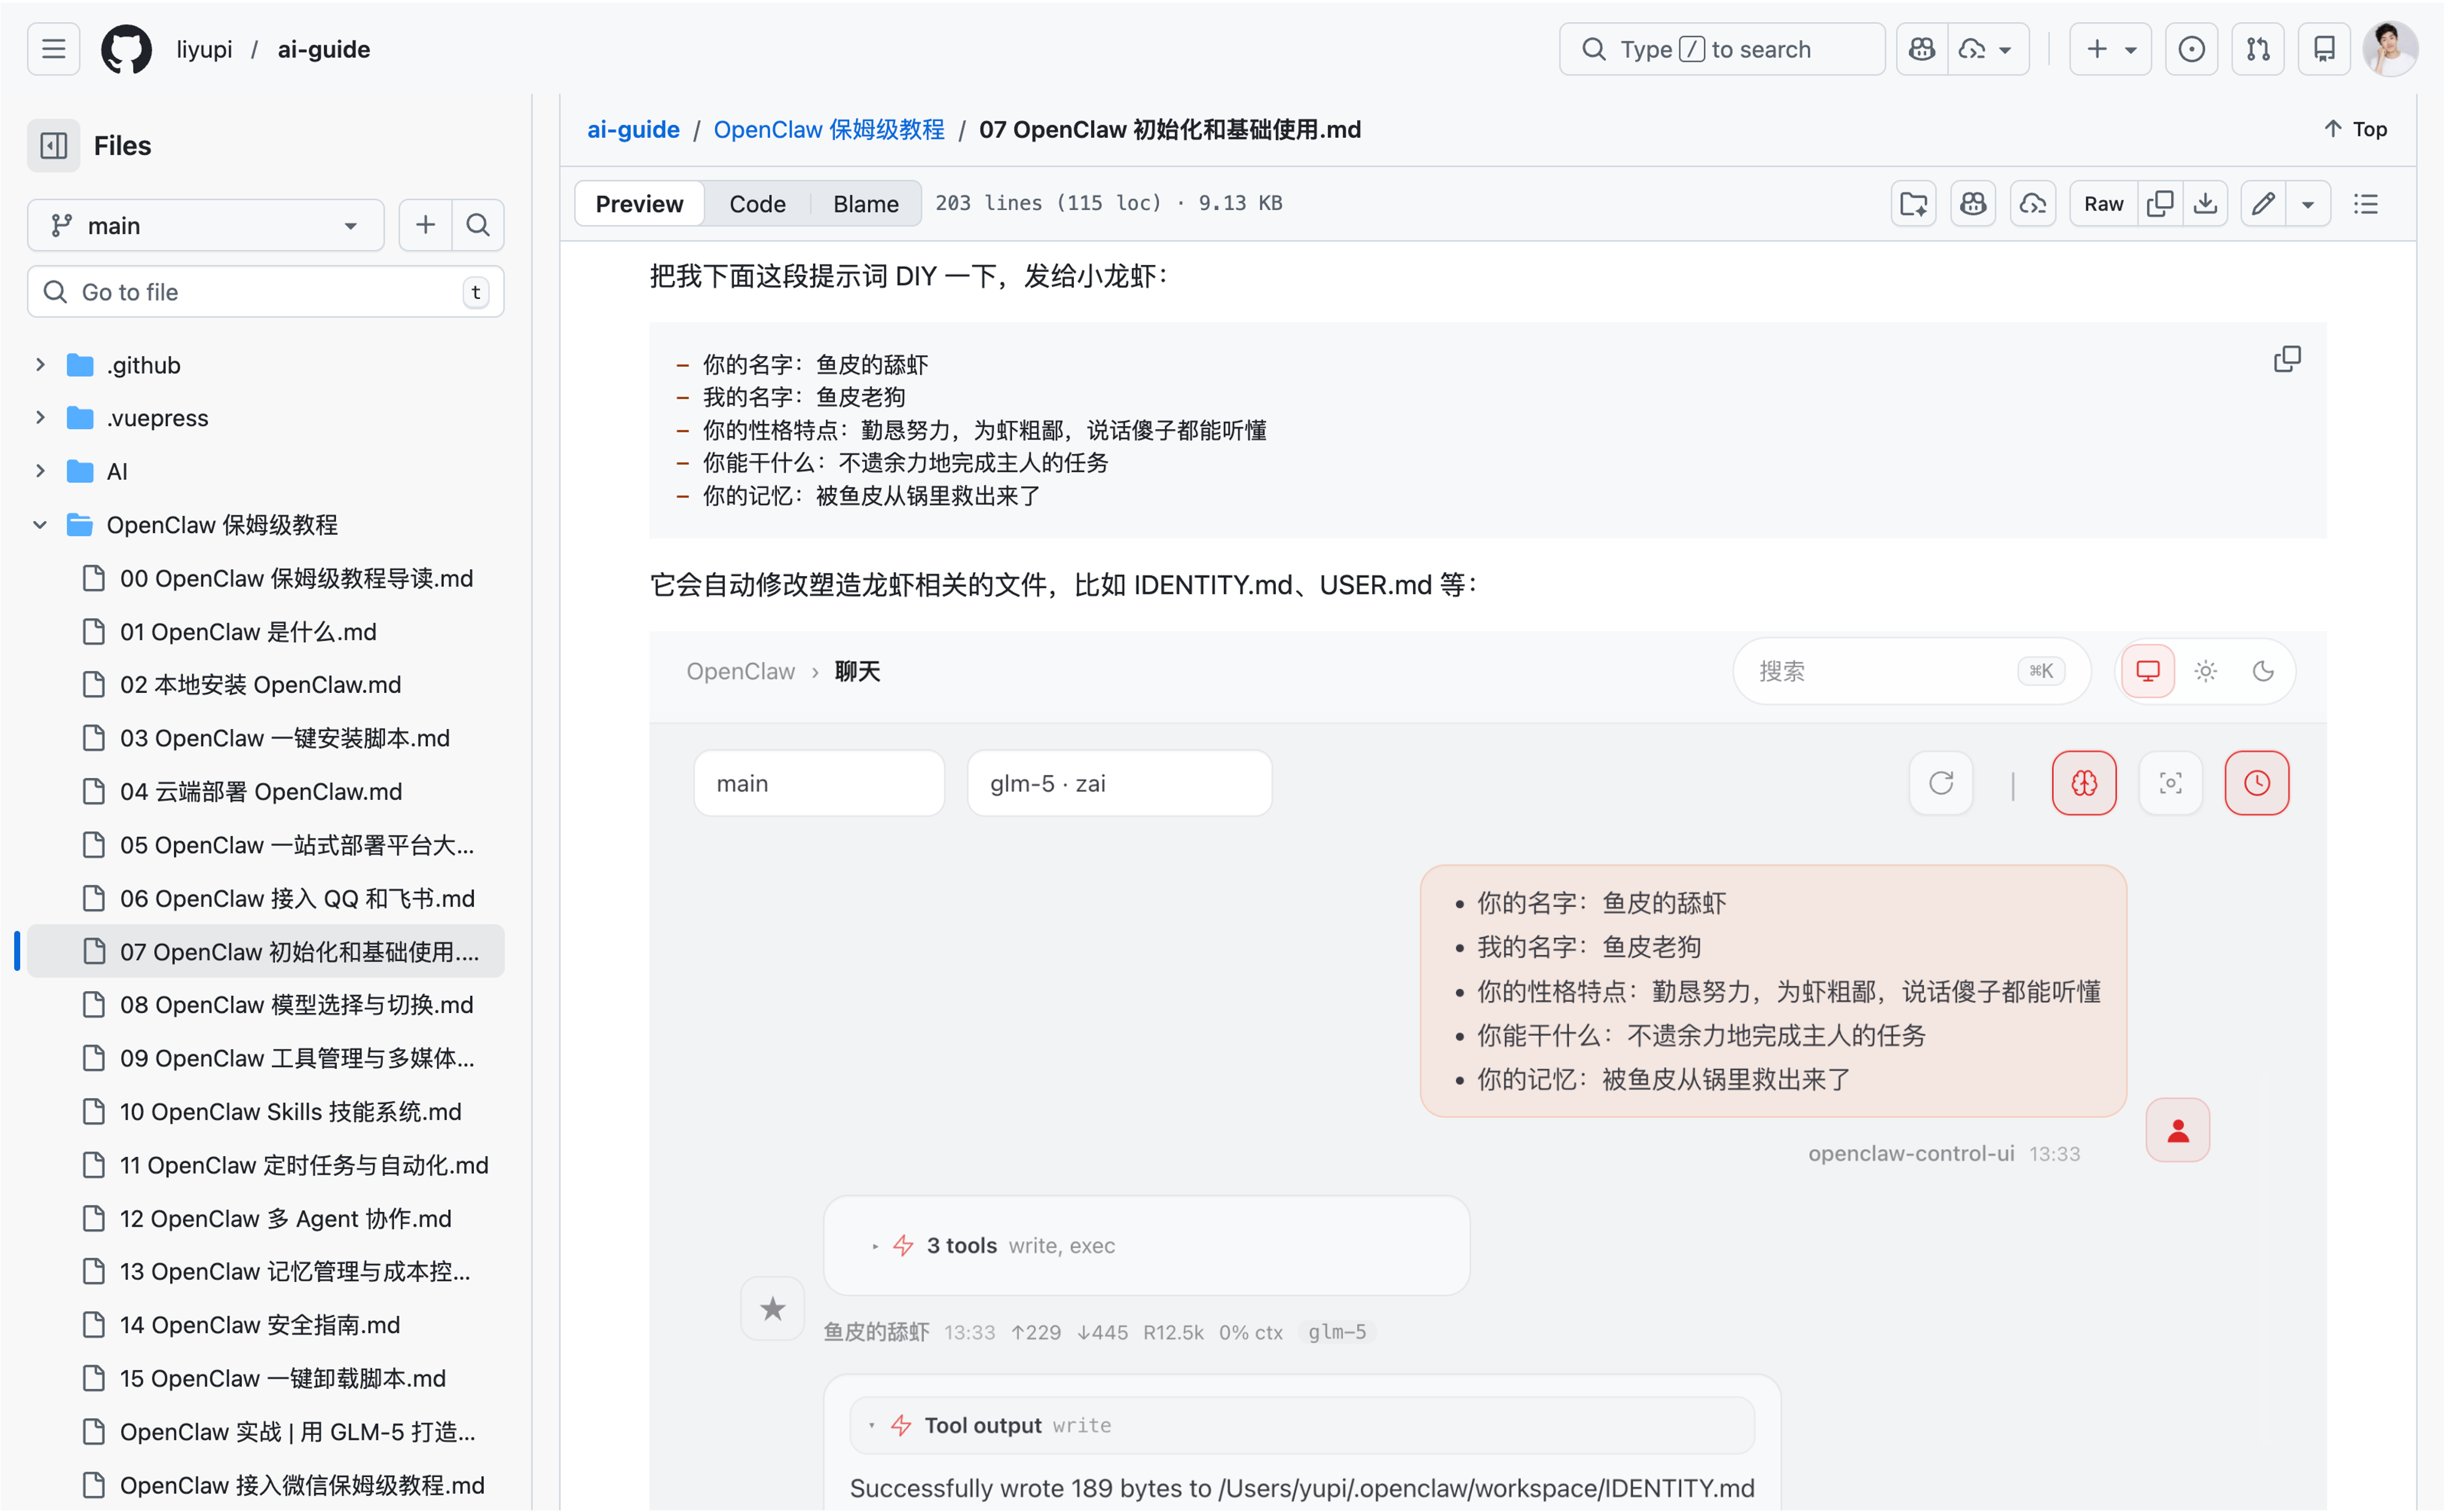Refresh the OpenClaw chat session
This screenshot has width=2444, height=1512.
(x=1941, y=783)
